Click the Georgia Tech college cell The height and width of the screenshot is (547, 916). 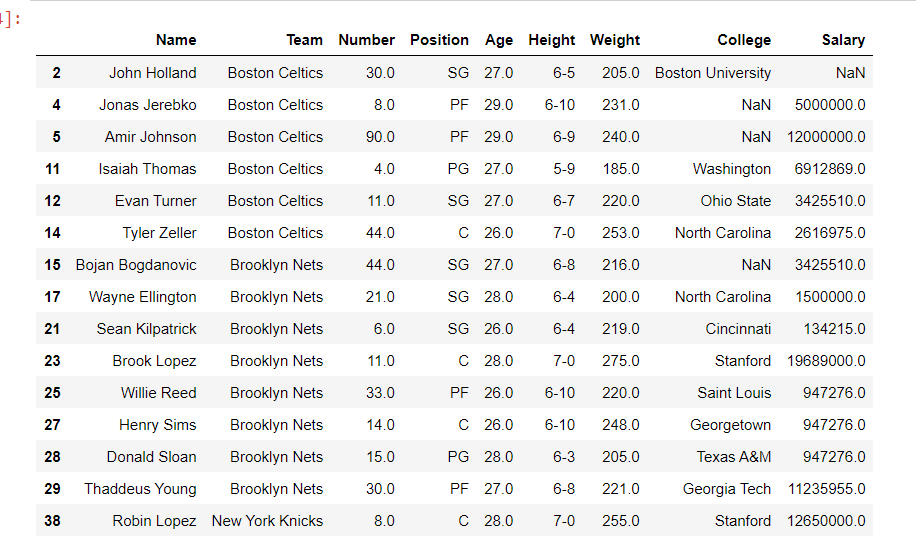[x=727, y=489]
